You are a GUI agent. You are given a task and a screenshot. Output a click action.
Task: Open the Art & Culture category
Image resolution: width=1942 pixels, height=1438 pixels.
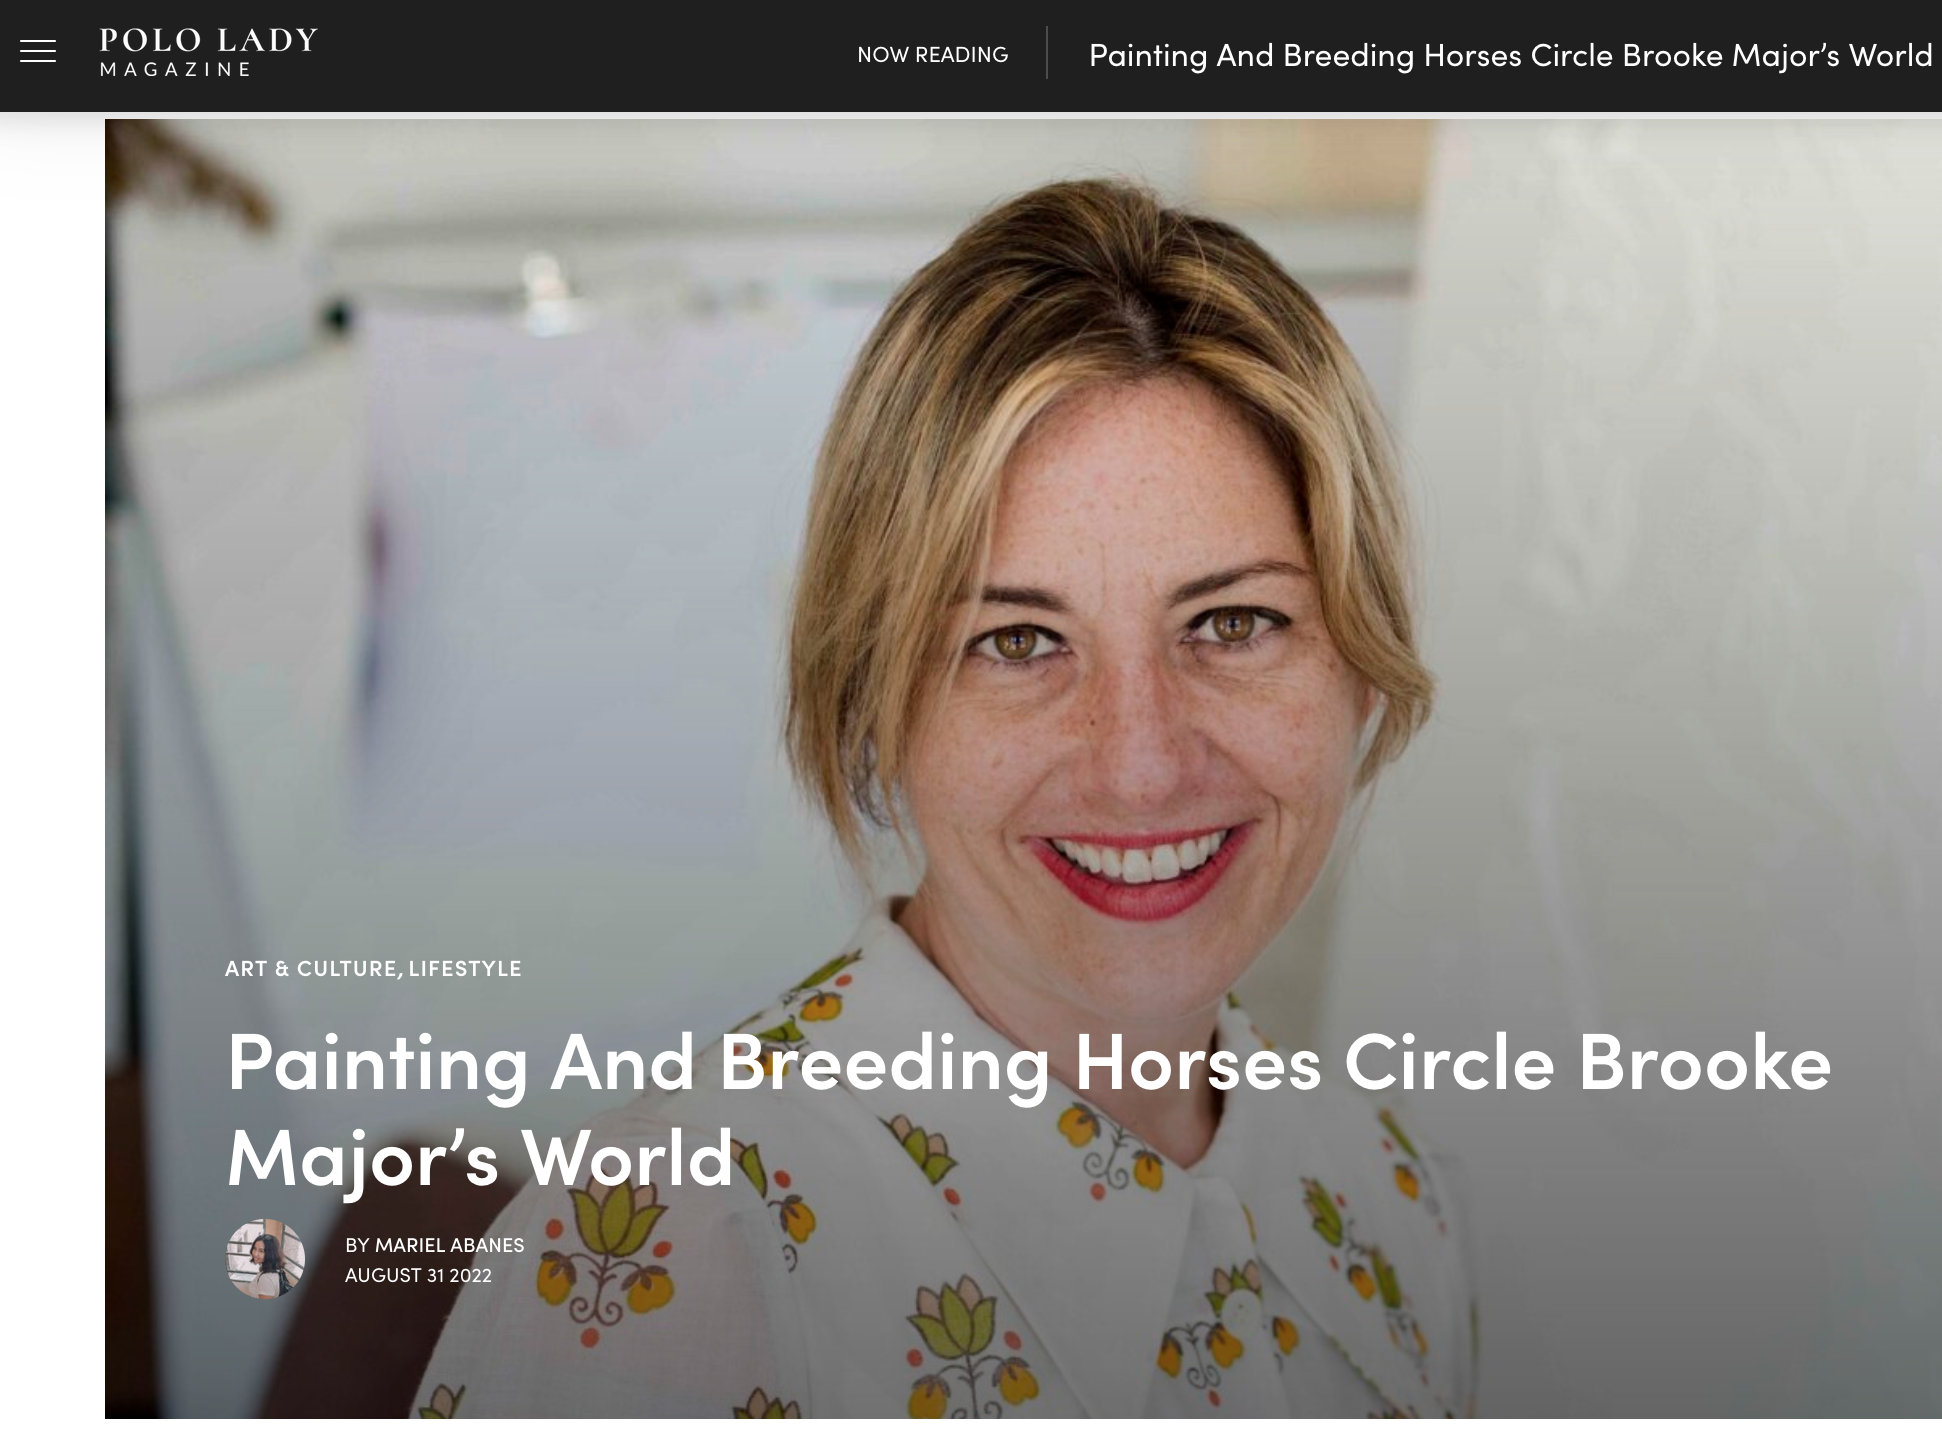tap(311, 968)
